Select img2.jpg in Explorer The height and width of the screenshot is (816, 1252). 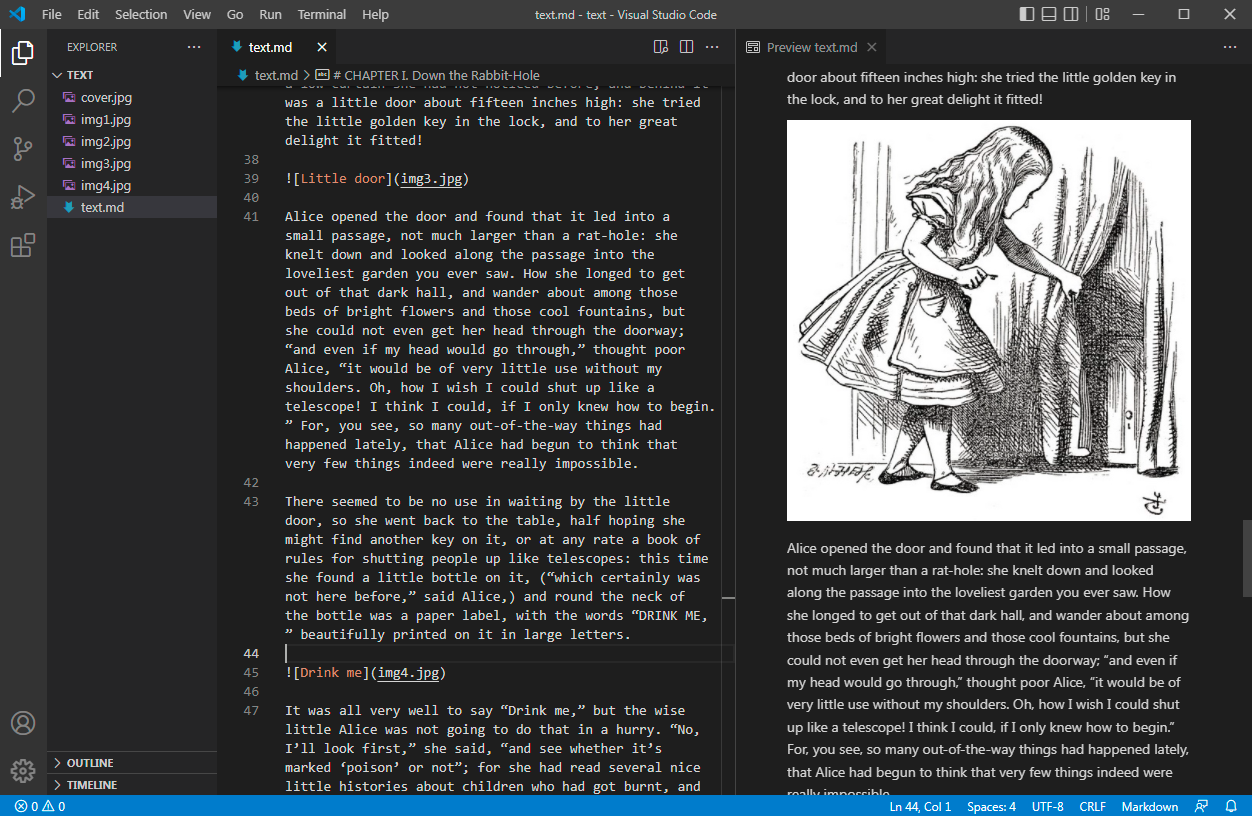132,141
